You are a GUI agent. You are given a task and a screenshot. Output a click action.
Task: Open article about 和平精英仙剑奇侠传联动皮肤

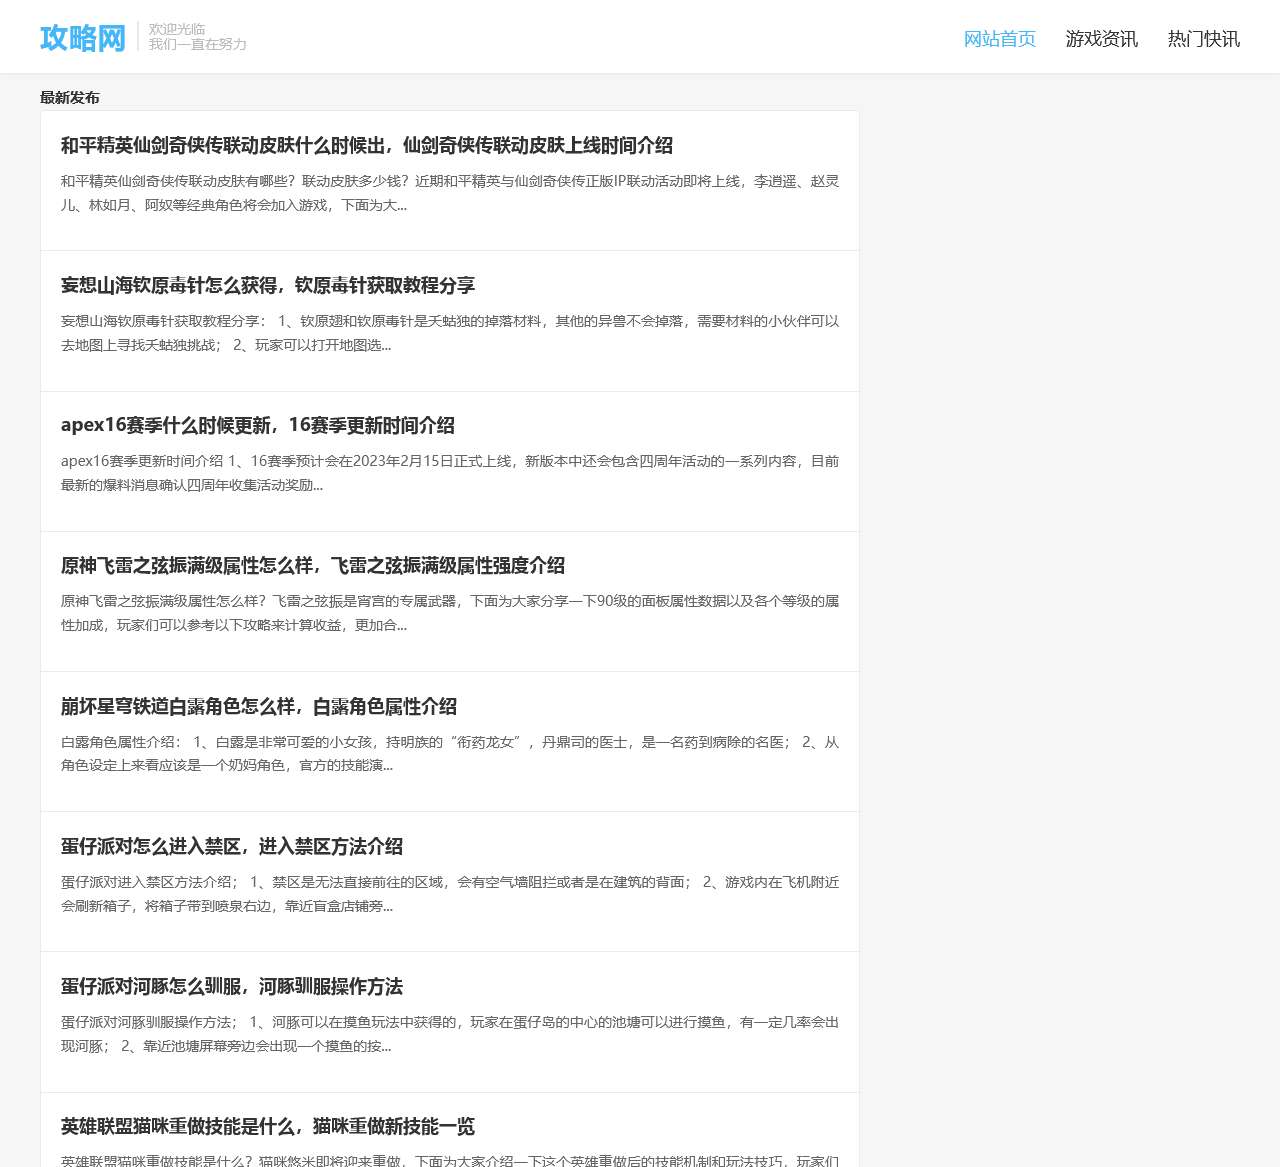coord(367,146)
